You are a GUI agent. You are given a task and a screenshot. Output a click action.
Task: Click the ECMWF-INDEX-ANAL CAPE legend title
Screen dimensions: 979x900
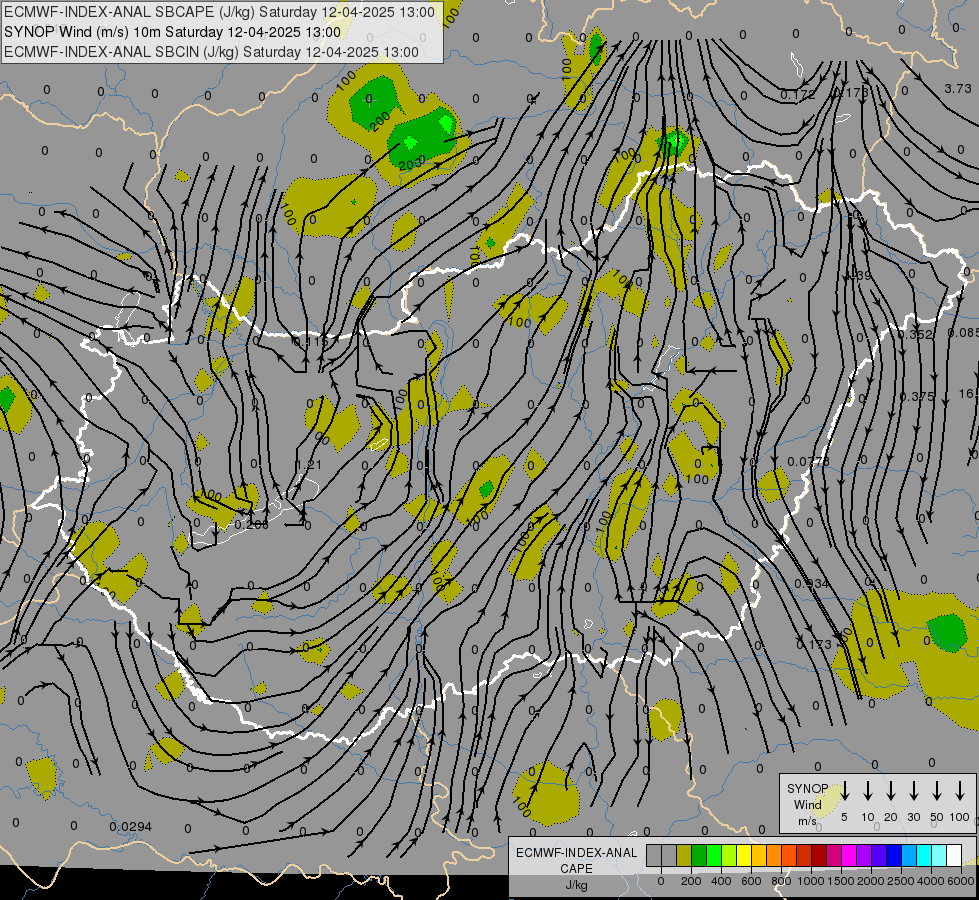point(576,860)
